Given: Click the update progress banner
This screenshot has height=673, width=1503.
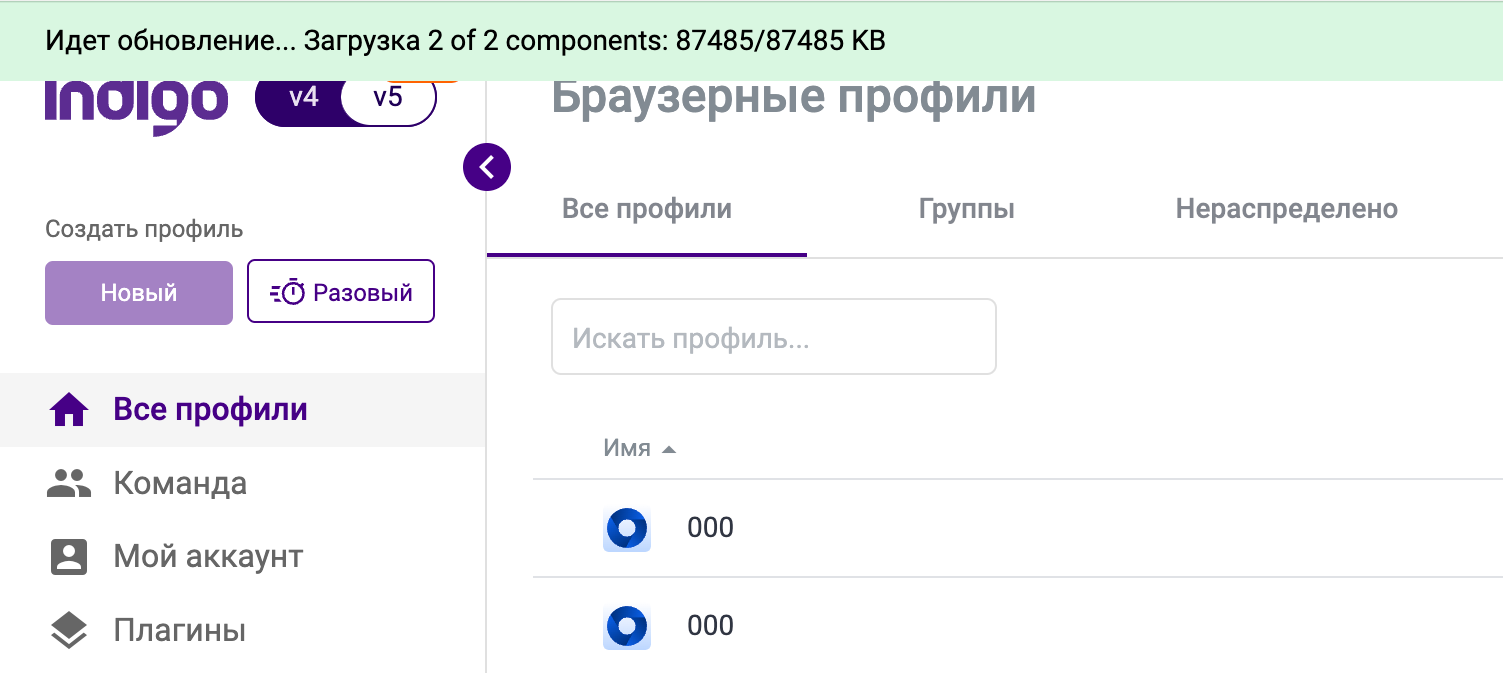Looking at the screenshot, I should tap(751, 41).
